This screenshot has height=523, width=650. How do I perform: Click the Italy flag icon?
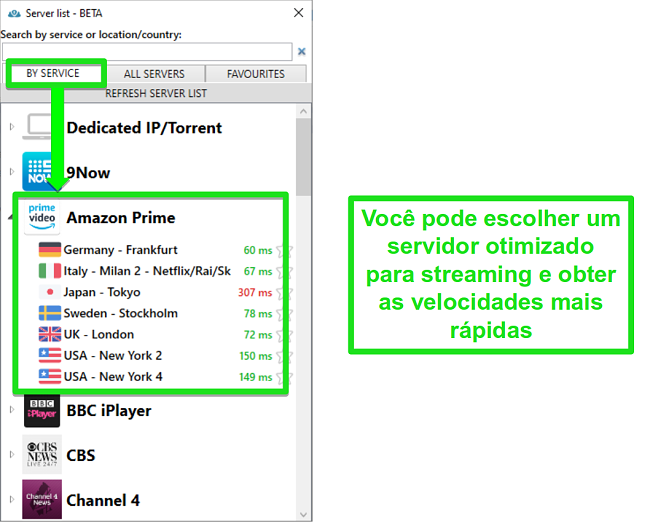point(50,271)
